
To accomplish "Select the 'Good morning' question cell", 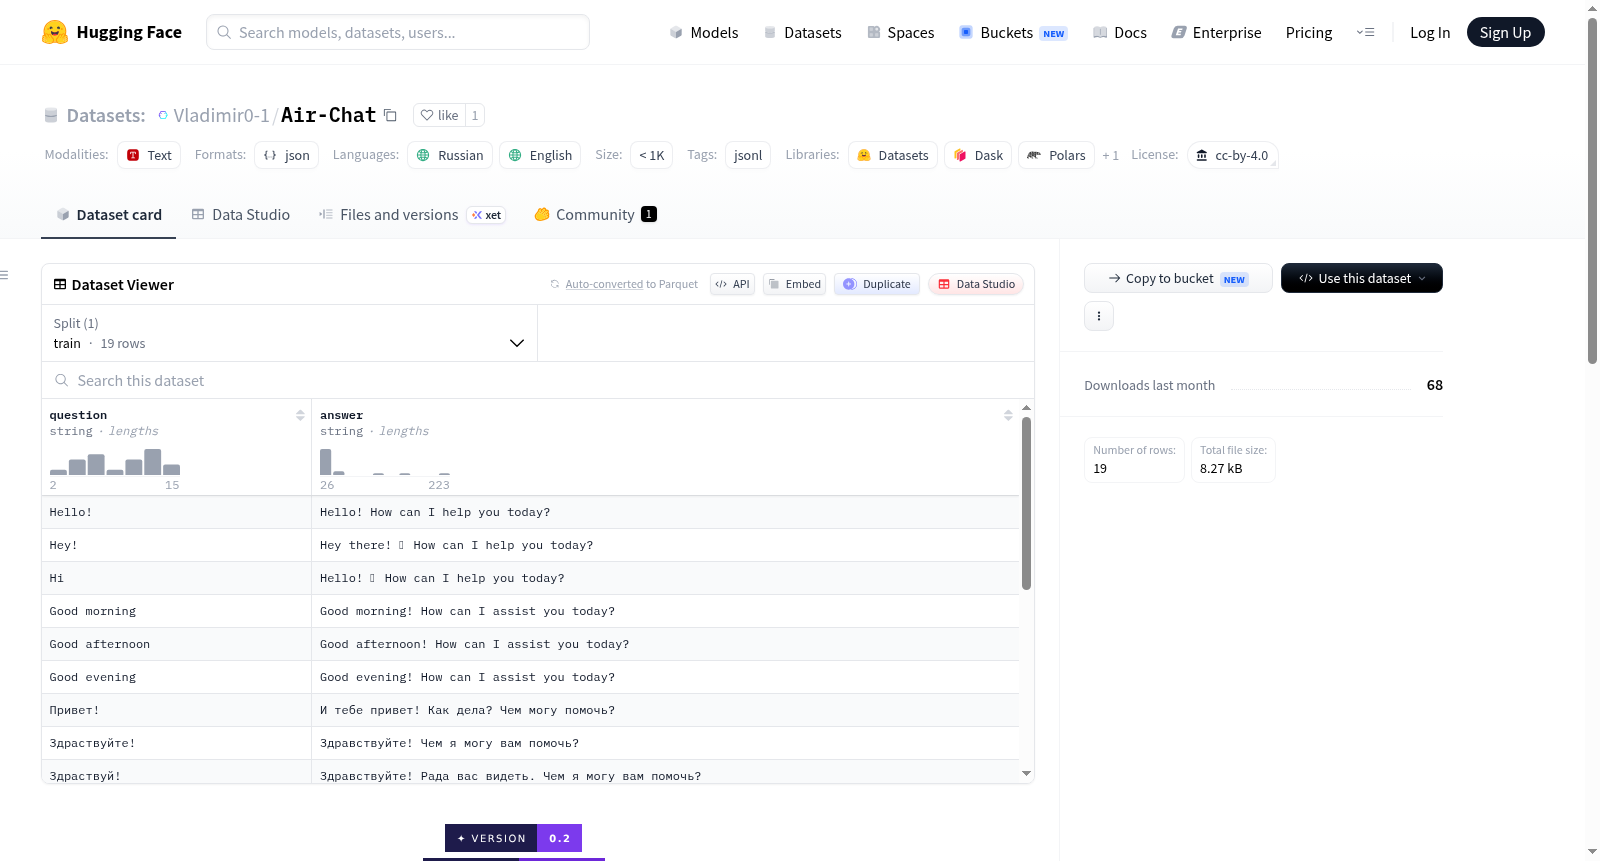I will coord(176,611).
